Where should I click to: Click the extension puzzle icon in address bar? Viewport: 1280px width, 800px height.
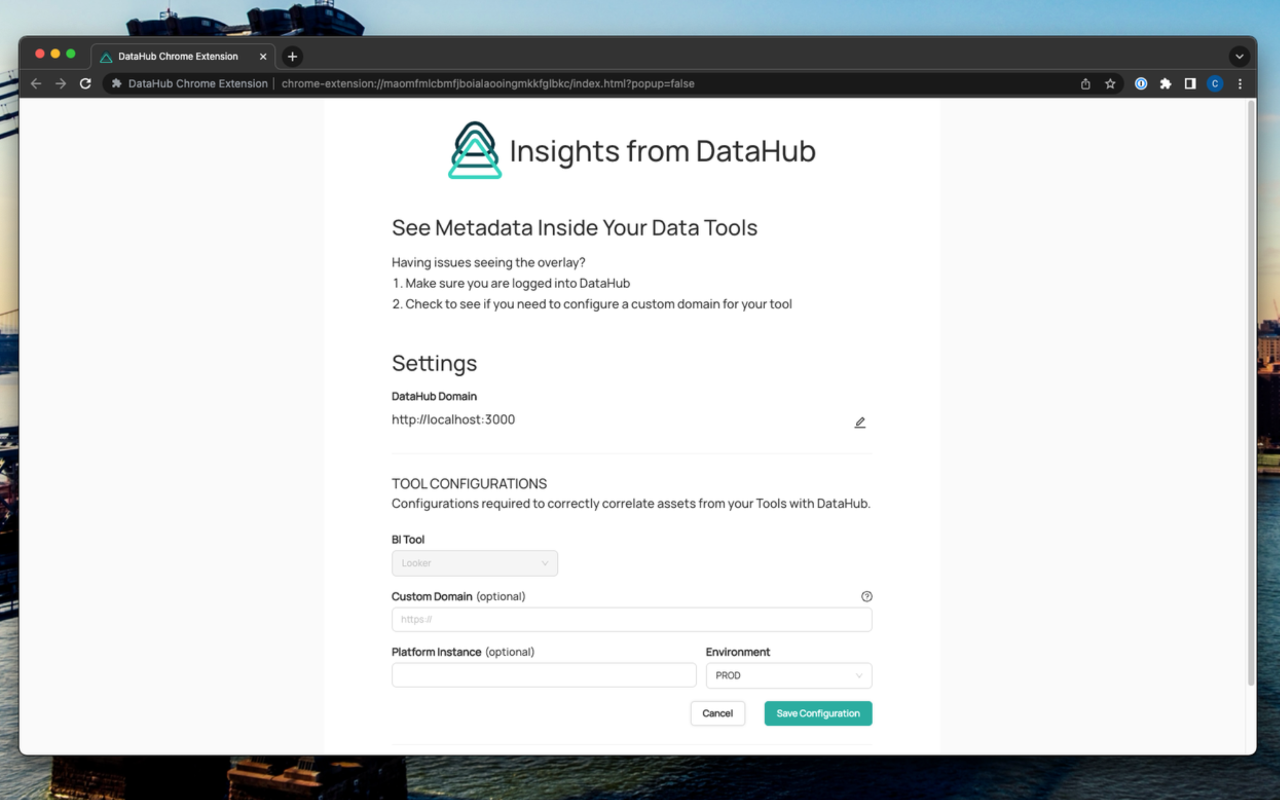pos(117,84)
